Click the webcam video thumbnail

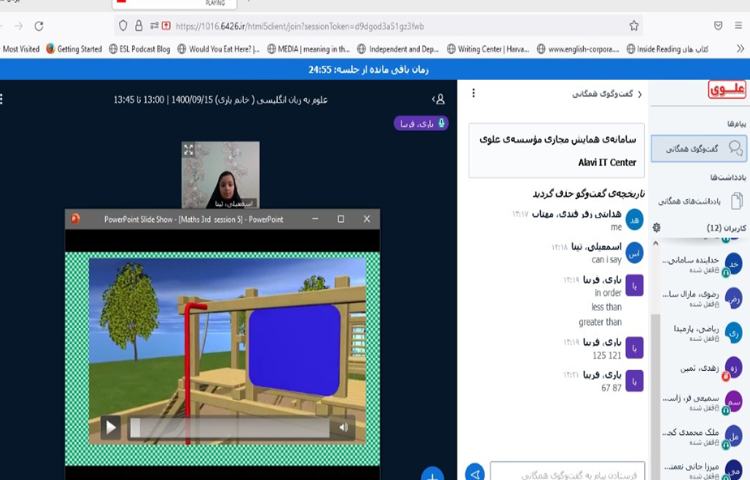pyautogui.click(x=221, y=175)
